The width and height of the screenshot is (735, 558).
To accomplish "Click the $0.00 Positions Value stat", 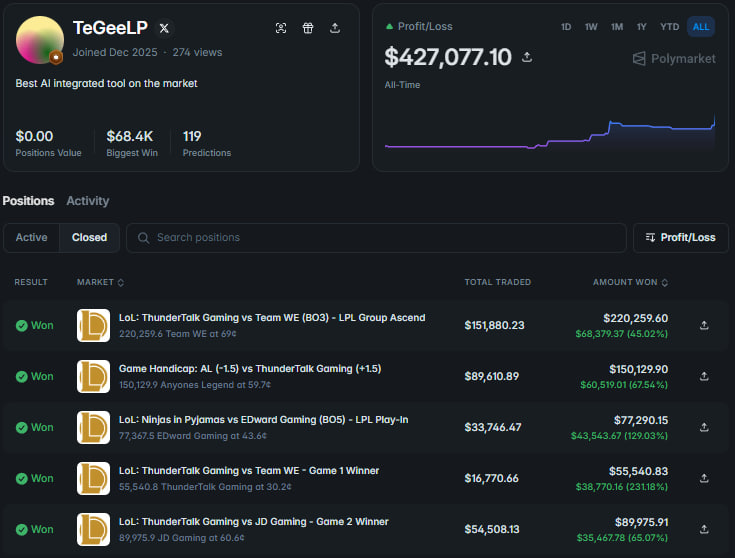I will [48, 143].
